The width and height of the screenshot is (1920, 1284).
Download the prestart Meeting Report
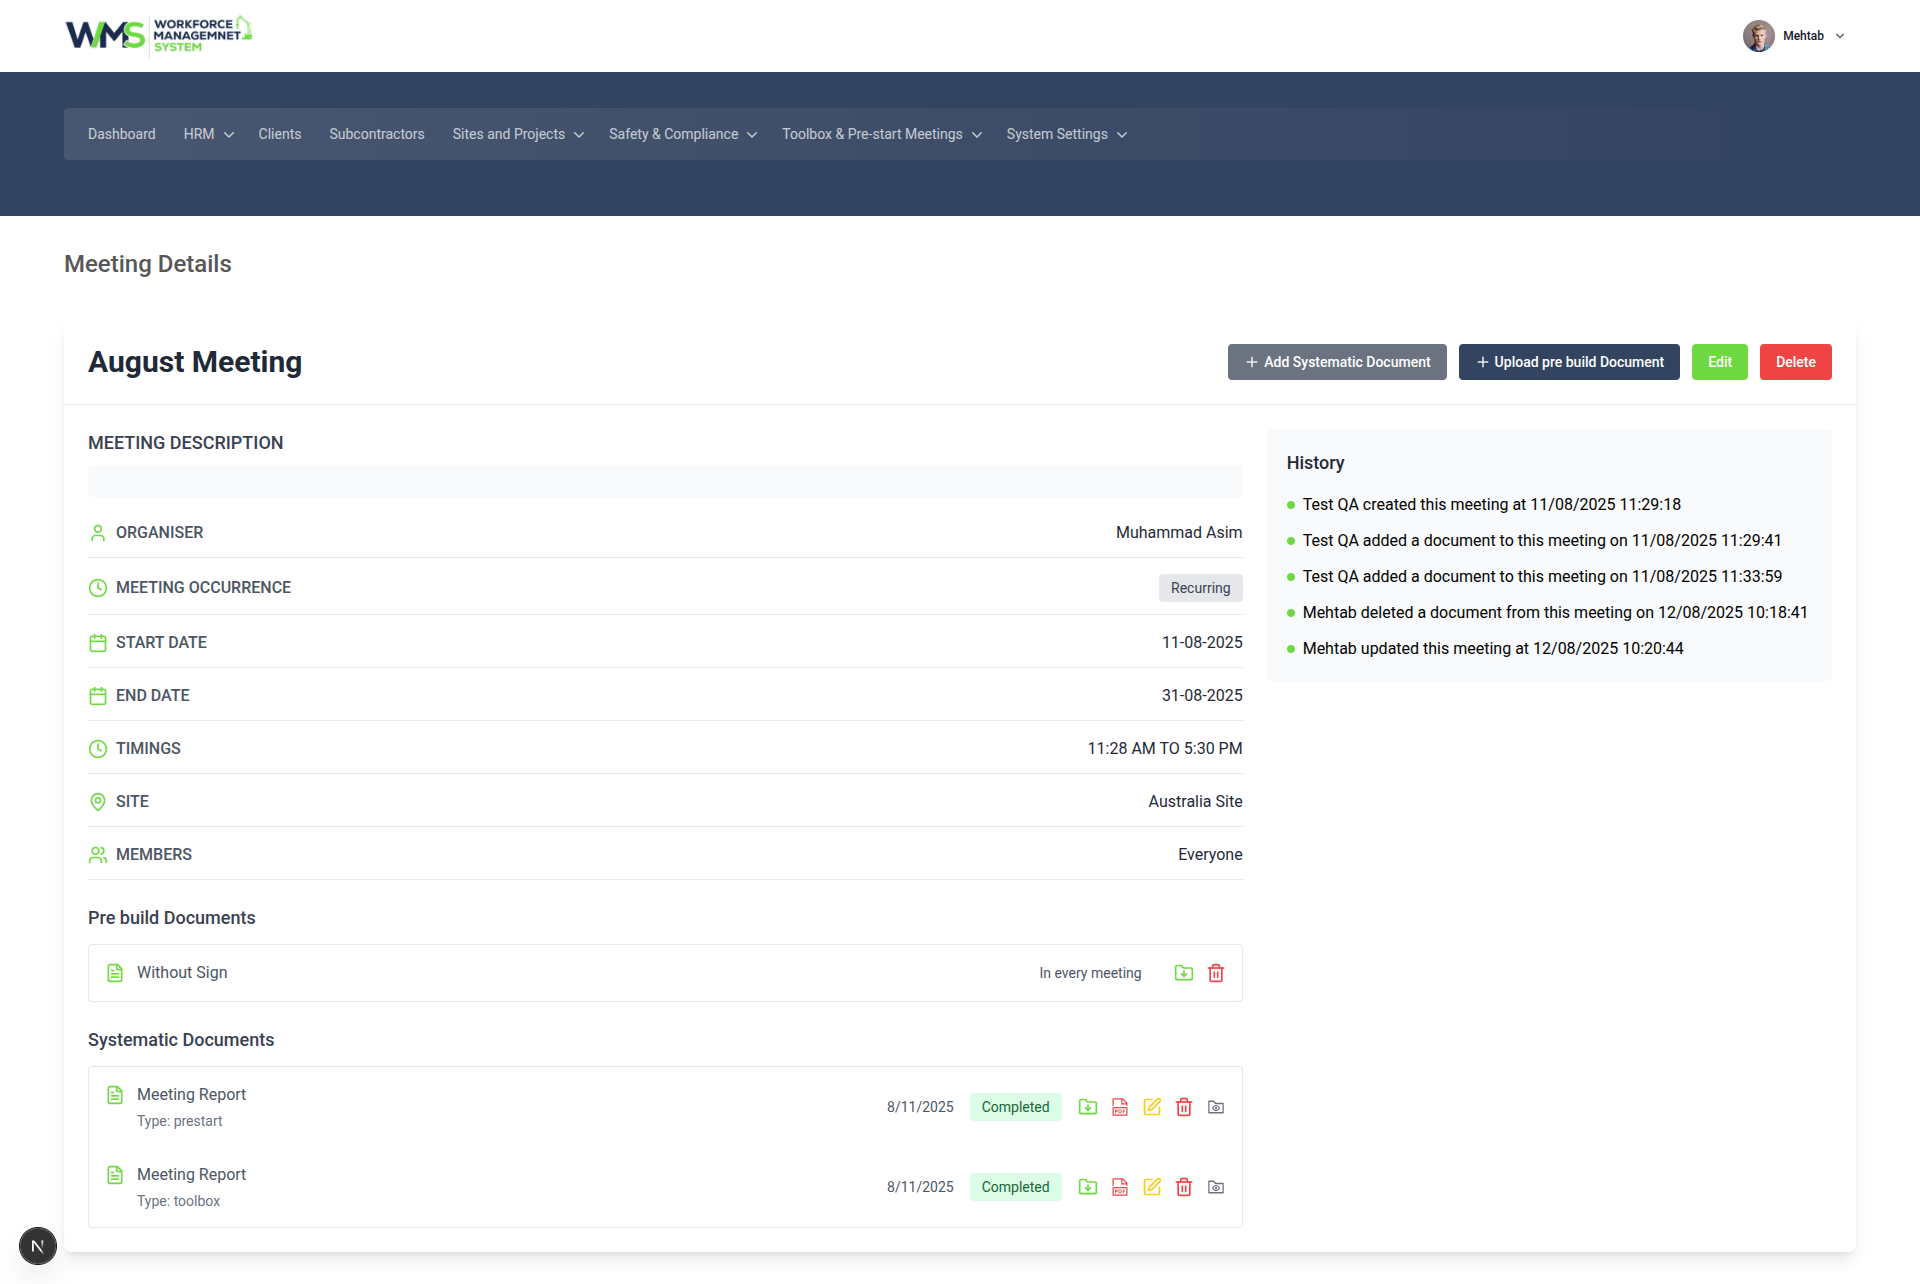click(x=1088, y=1107)
